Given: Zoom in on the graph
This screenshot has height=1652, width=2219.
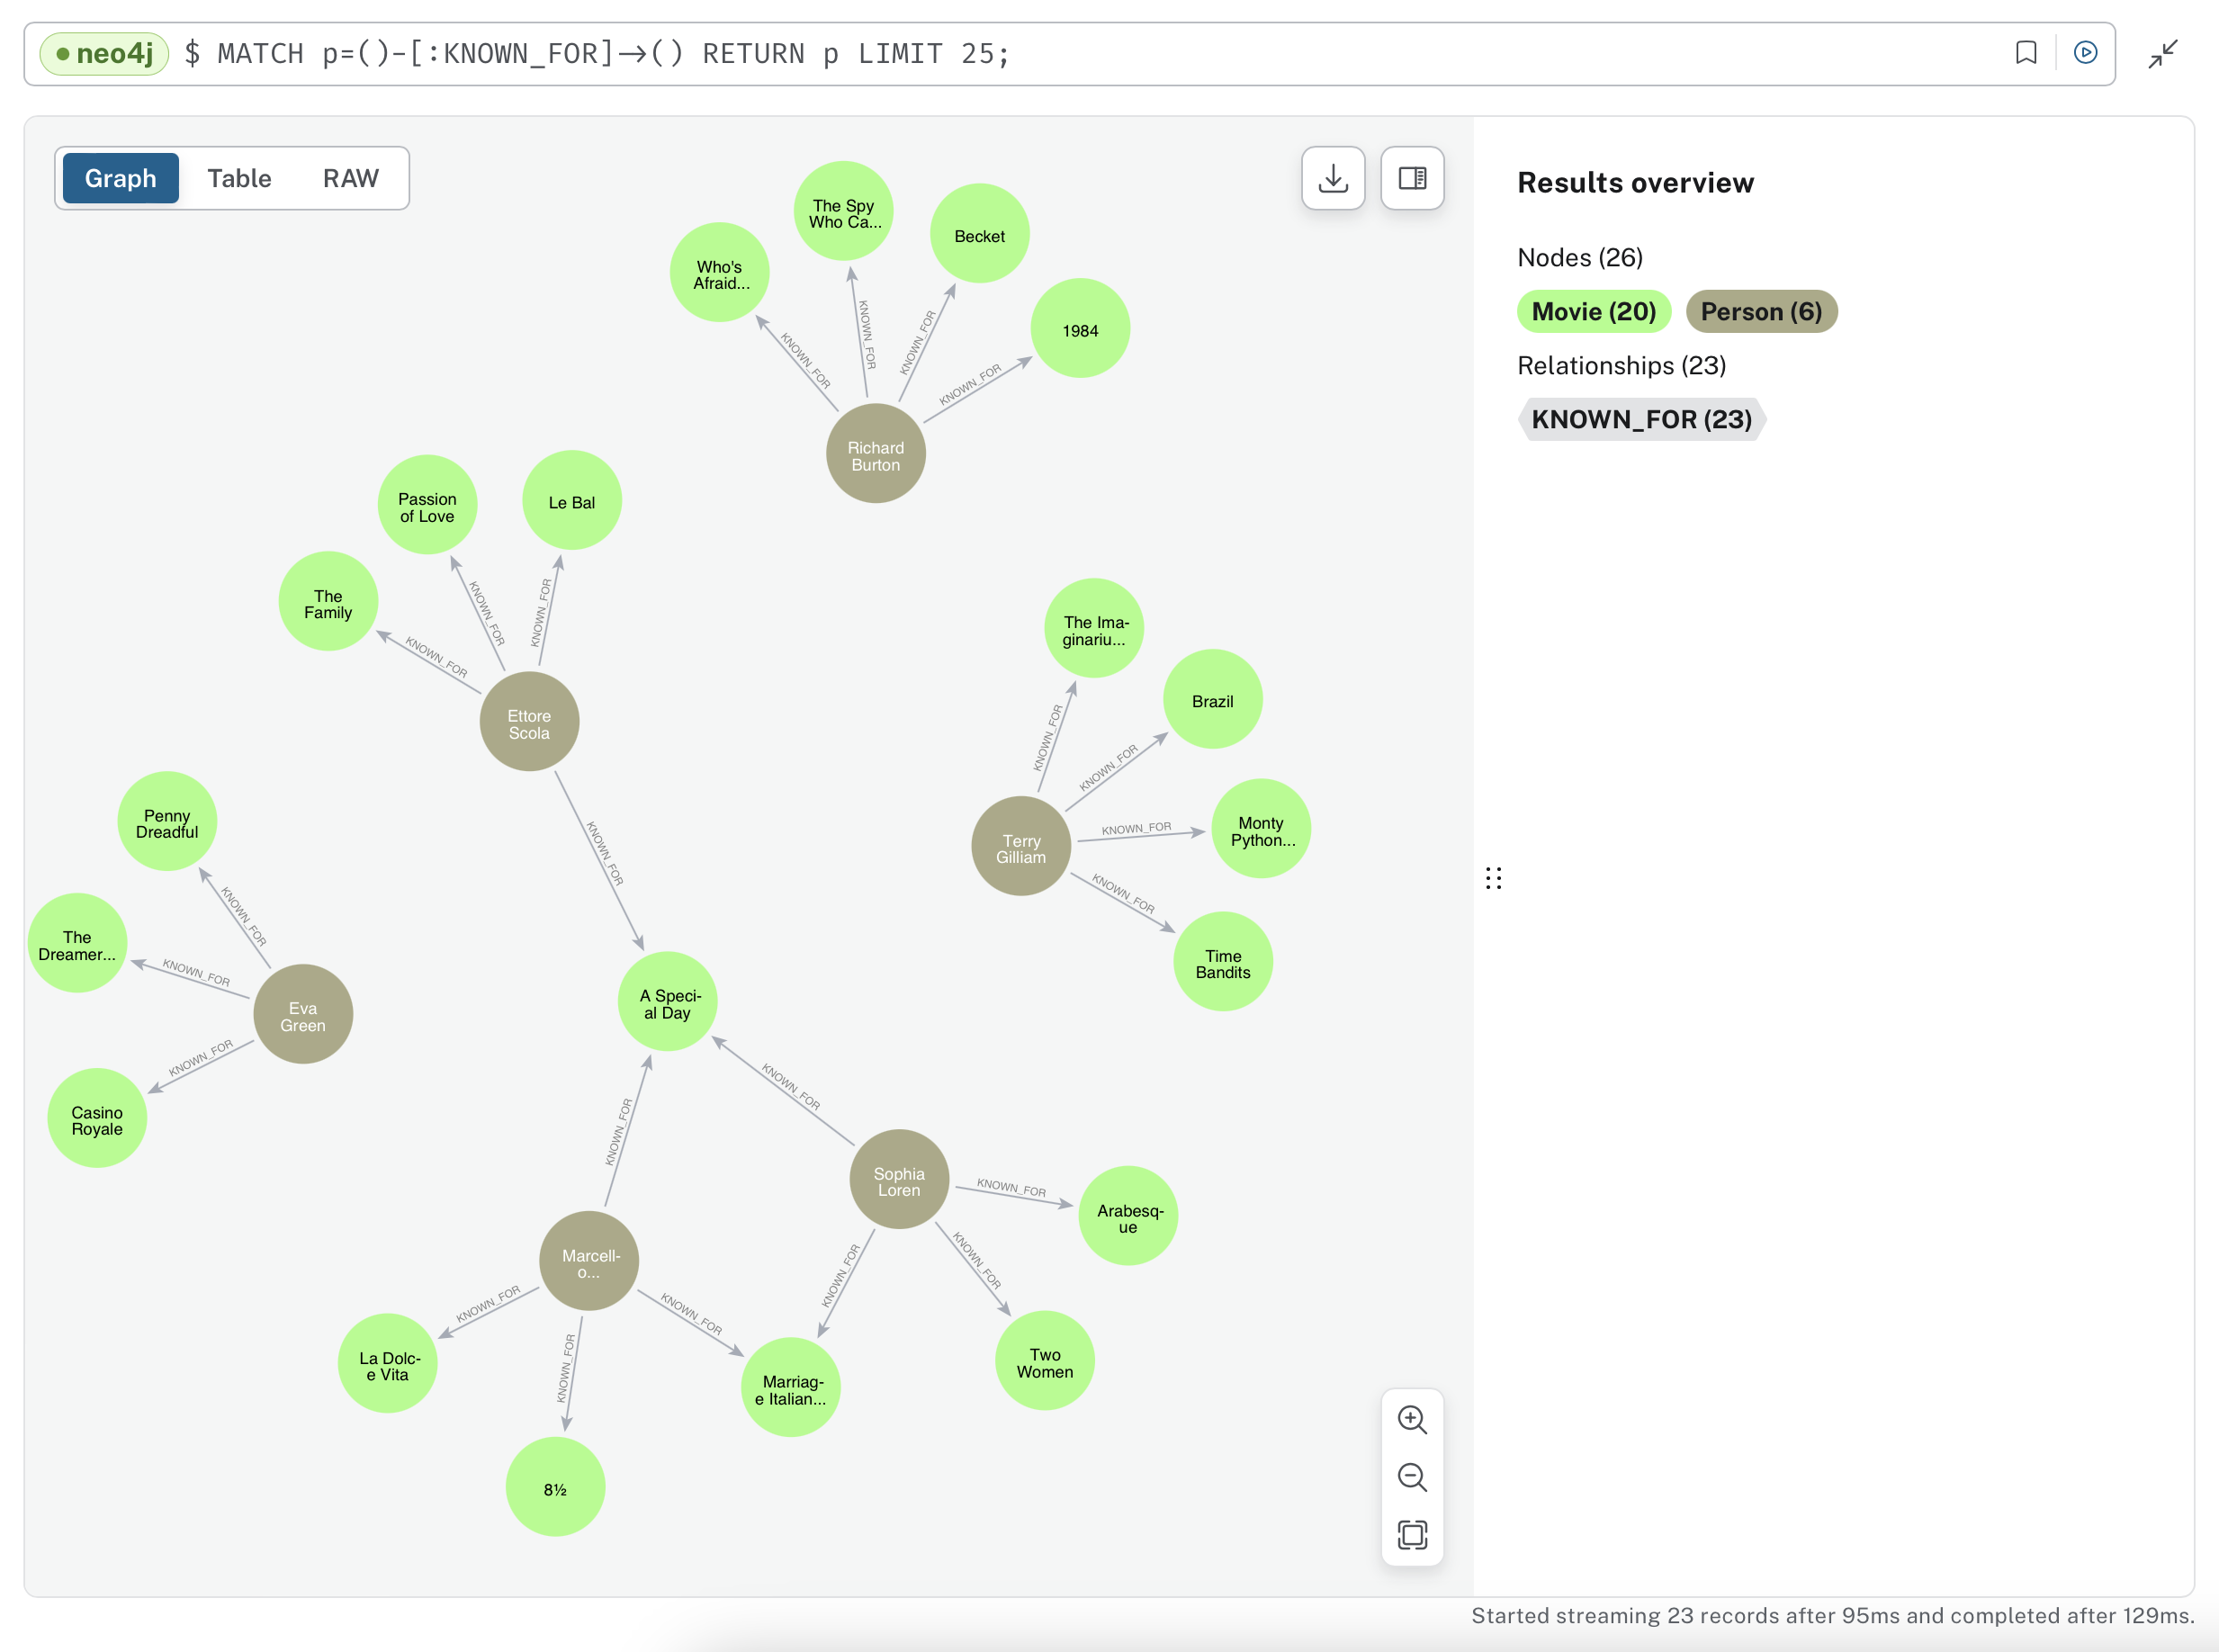Looking at the screenshot, I should [1411, 1419].
